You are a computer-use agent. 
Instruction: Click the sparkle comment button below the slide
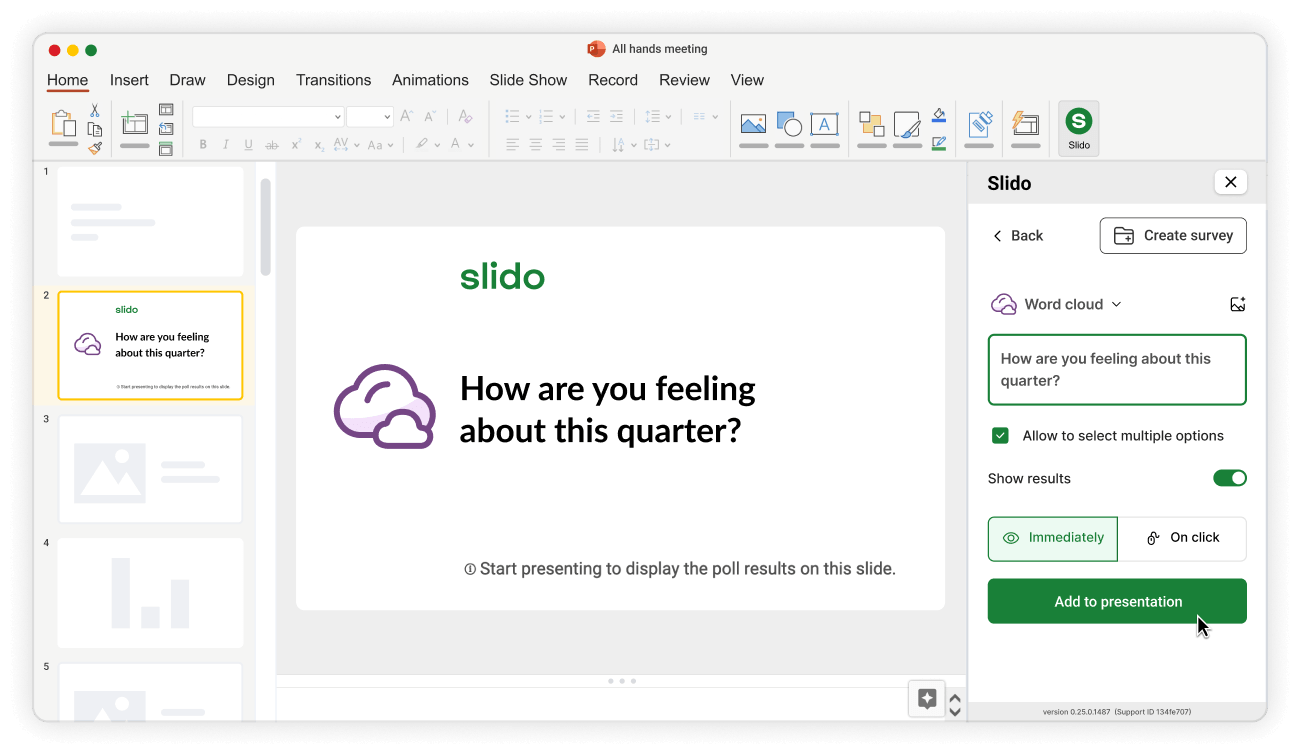coord(927,699)
